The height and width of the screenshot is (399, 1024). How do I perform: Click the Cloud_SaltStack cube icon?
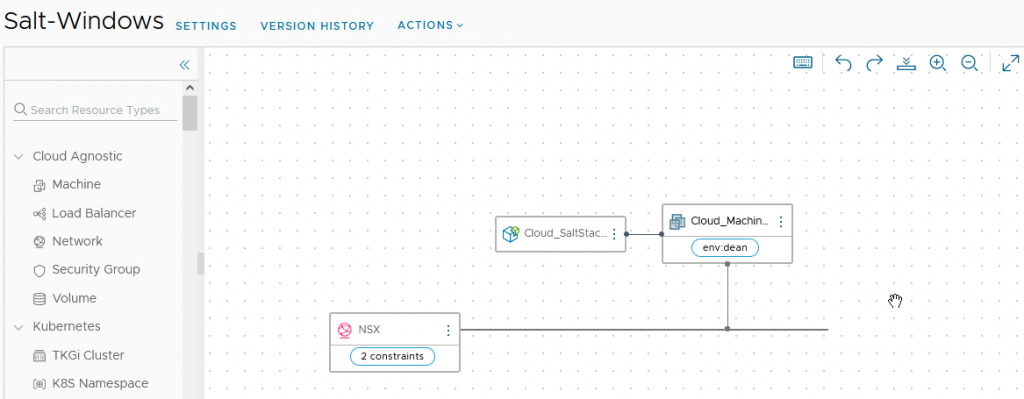(511, 234)
